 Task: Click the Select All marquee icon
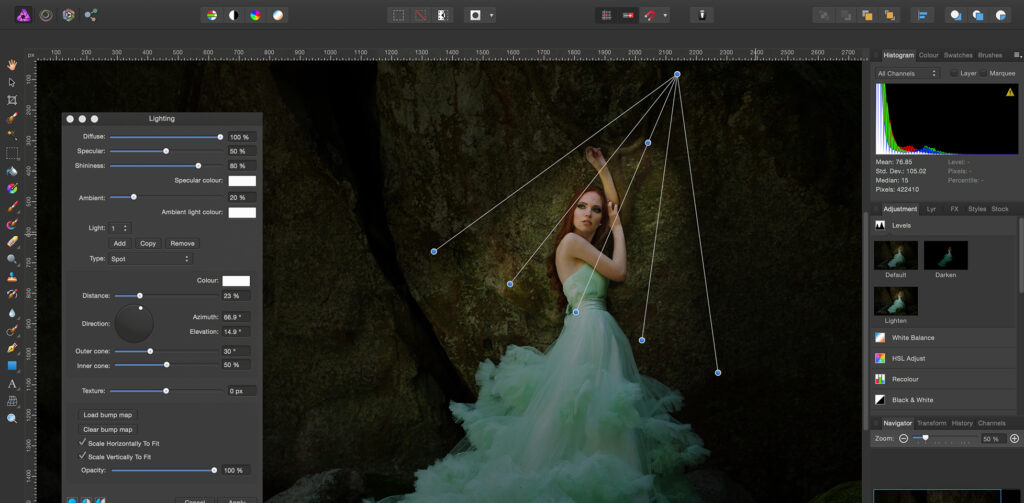pyautogui.click(x=398, y=15)
